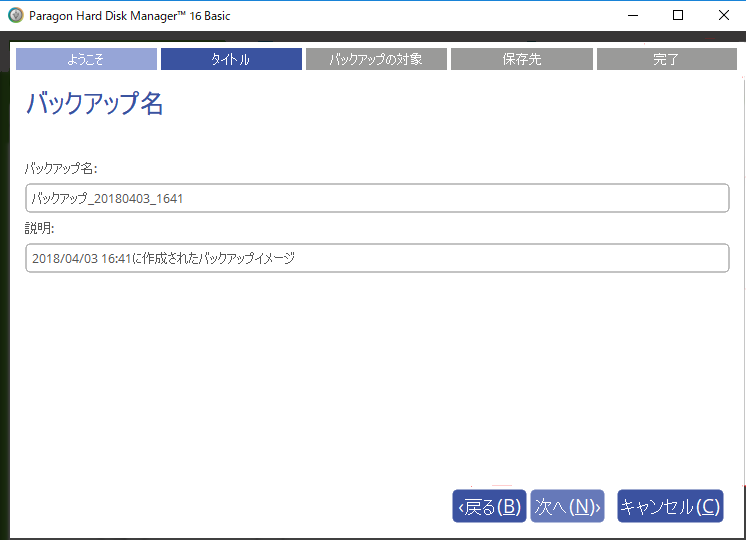Click the empty title bar space beside the title
The width and height of the screenshot is (746, 540).
[x=420, y=16]
